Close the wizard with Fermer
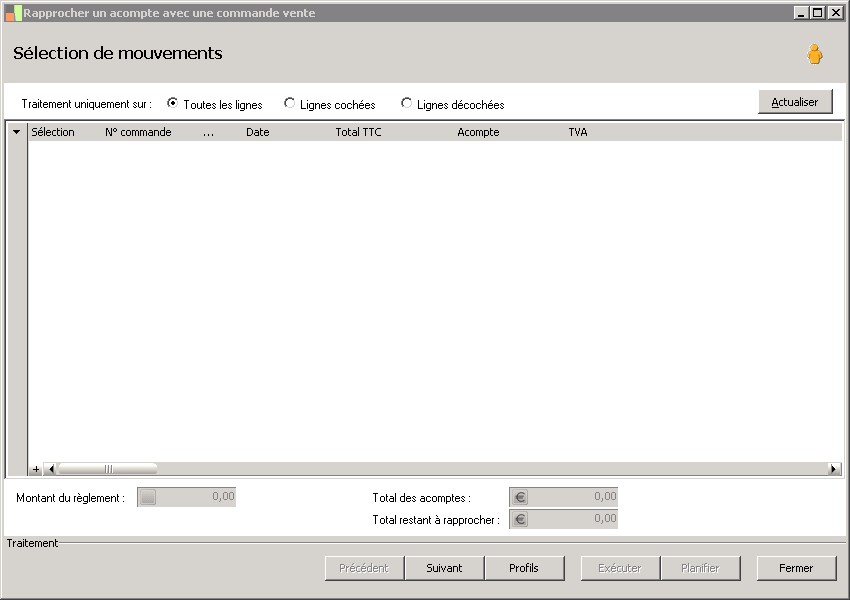This screenshot has height=600, width=850. pos(796,568)
